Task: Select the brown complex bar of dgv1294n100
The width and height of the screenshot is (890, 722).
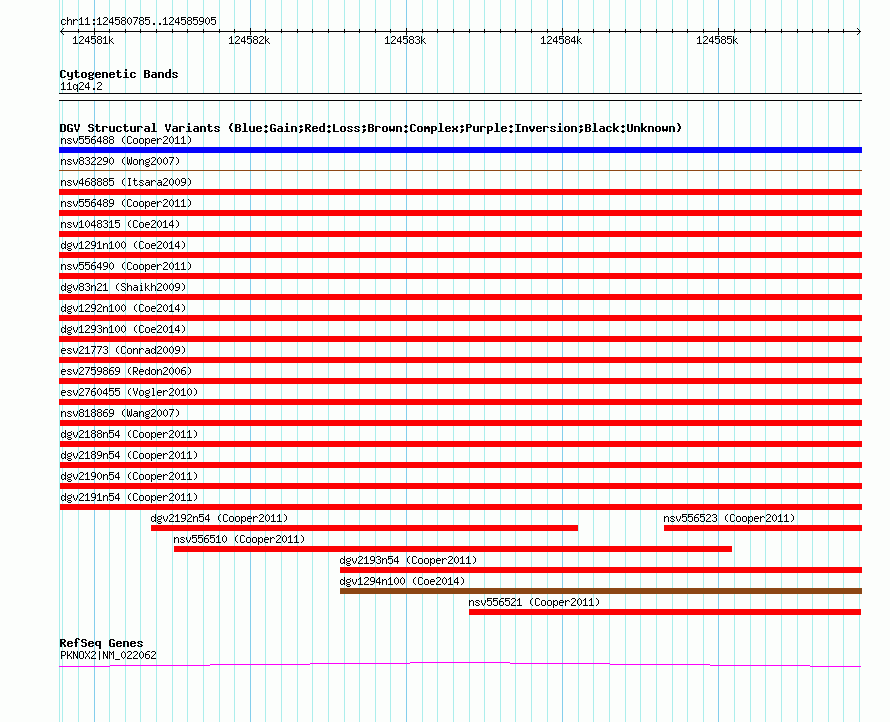Action: [601, 591]
